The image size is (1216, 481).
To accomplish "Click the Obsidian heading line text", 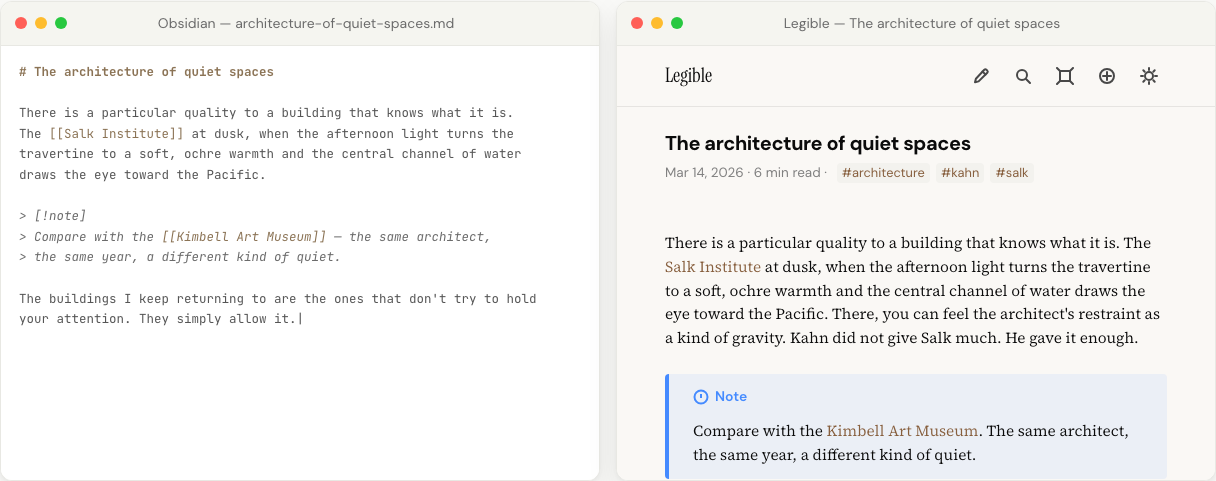I will (146, 72).
